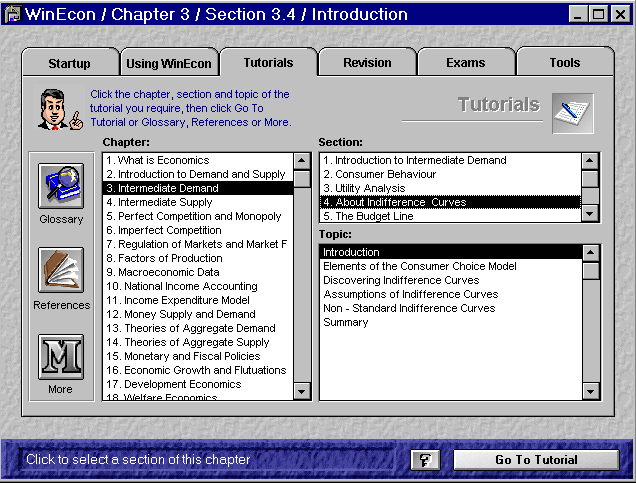Select 'Elements of the Consumer Choice Model'

click(x=451, y=266)
